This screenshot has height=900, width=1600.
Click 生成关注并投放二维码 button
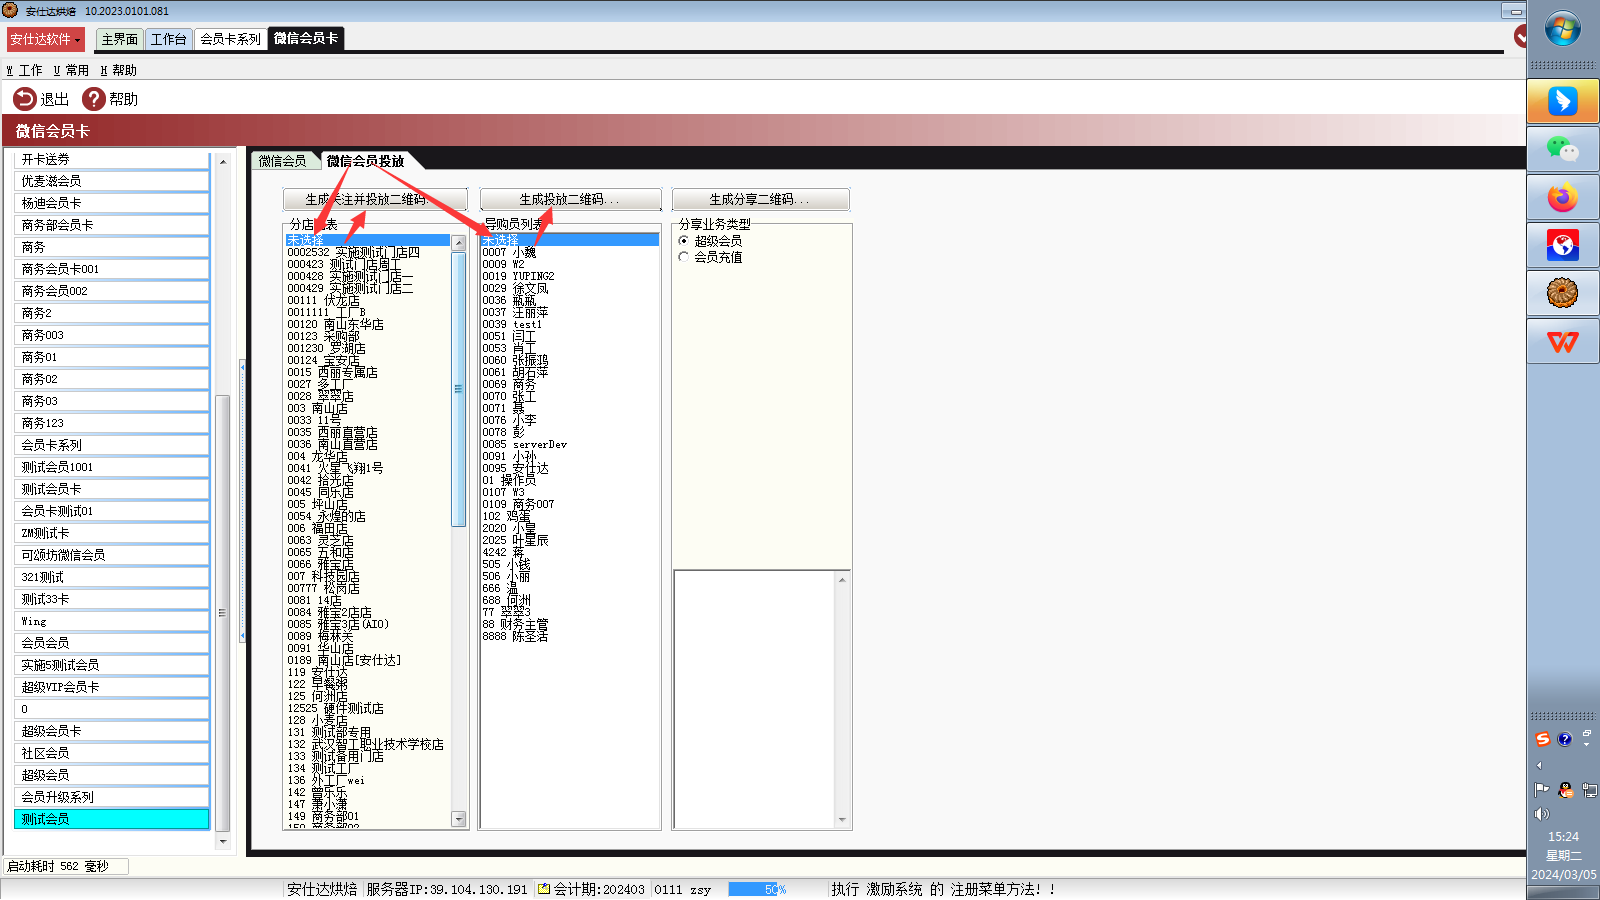click(375, 199)
